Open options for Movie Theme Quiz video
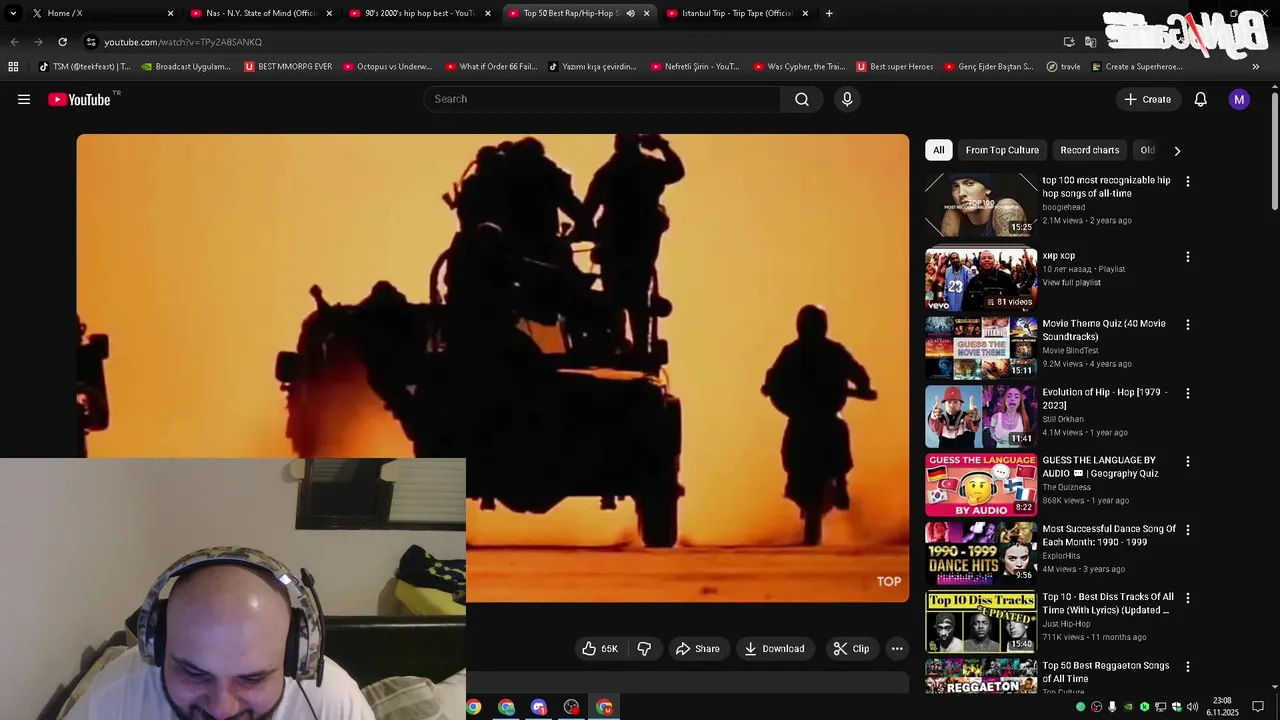The width and height of the screenshot is (1280, 720). (1187, 325)
